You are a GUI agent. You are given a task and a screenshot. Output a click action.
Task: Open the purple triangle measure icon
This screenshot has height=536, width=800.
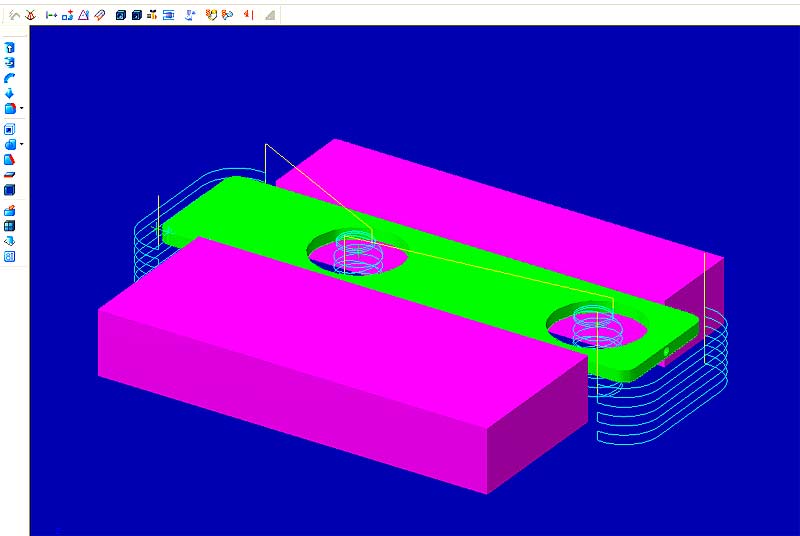click(84, 15)
